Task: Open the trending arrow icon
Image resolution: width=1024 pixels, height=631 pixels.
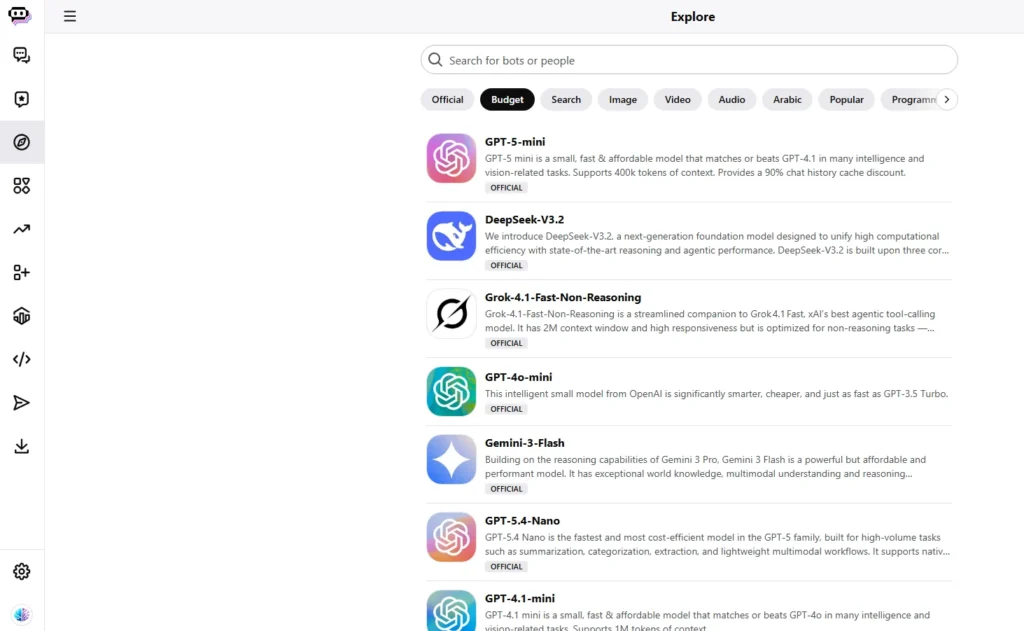Action: pos(22,229)
